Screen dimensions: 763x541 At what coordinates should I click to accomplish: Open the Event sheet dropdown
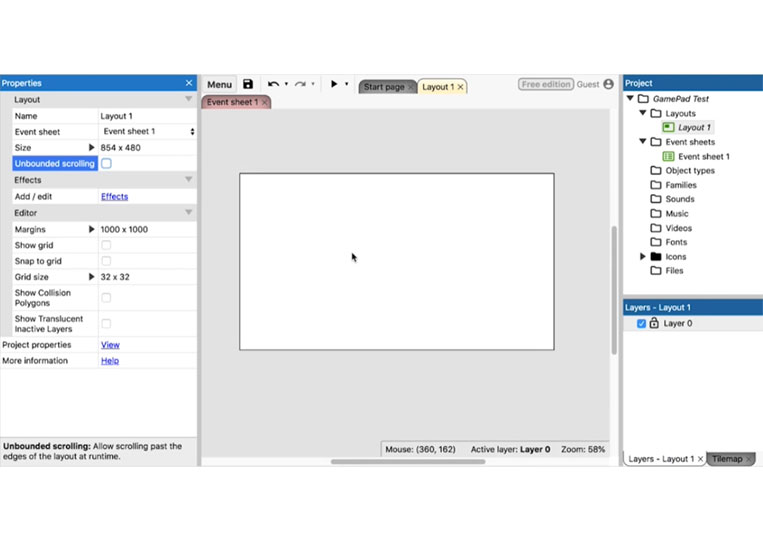(147, 131)
